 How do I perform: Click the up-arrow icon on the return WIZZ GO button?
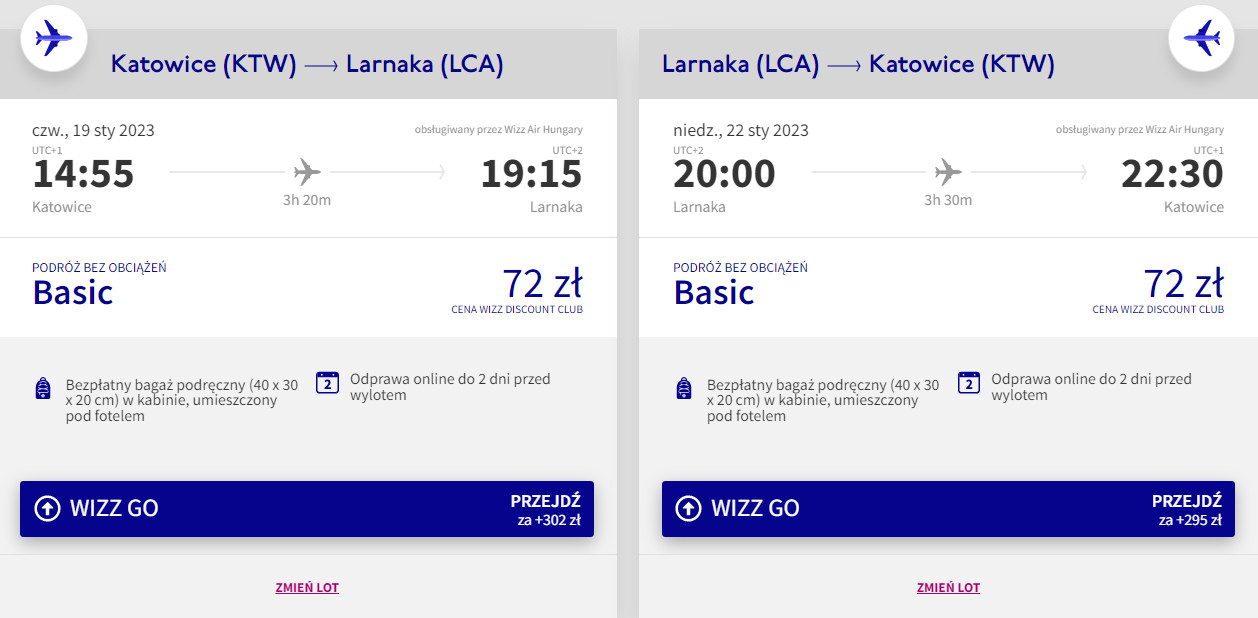pyautogui.click(x=688, y=508)
